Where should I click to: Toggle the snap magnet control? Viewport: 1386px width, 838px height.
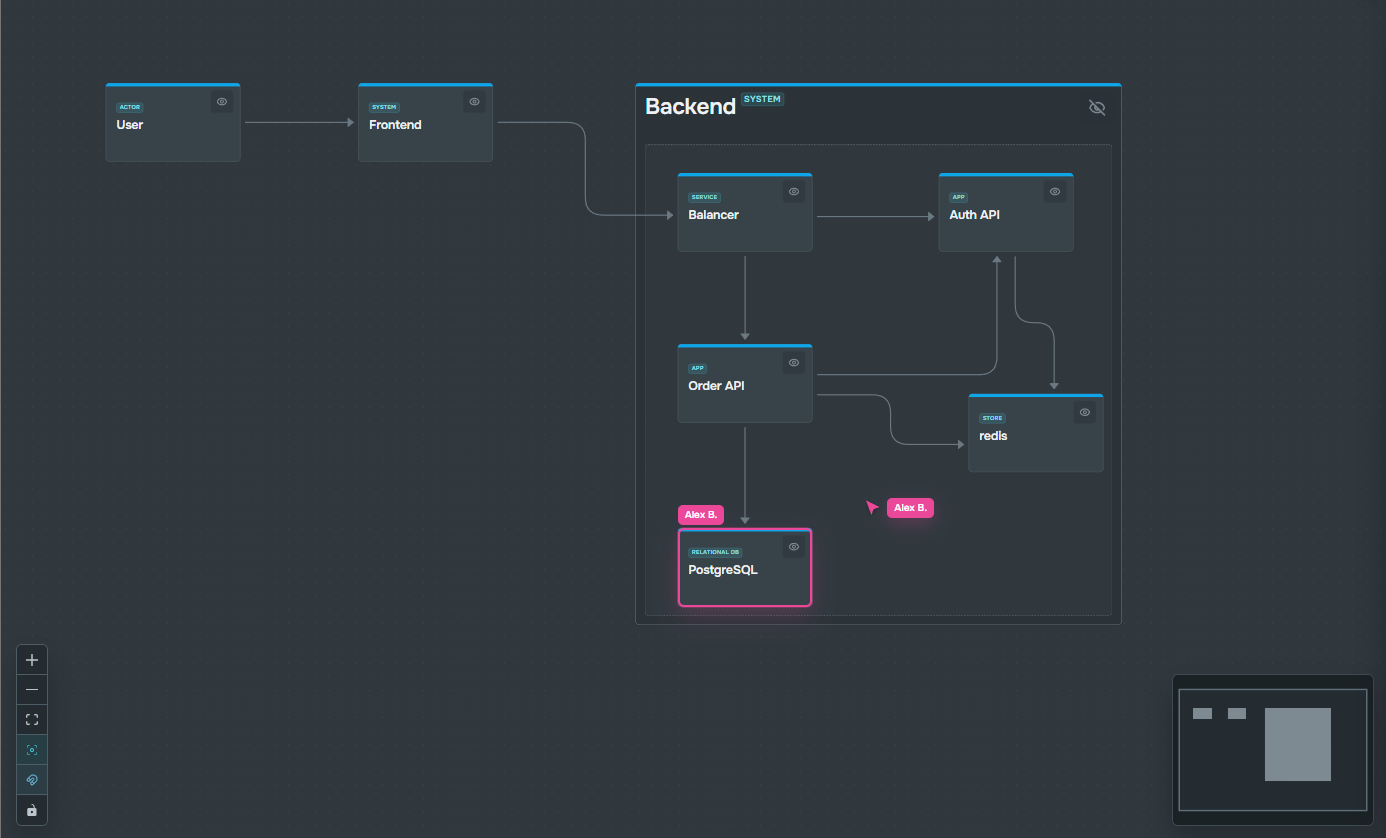coord(32,780)
